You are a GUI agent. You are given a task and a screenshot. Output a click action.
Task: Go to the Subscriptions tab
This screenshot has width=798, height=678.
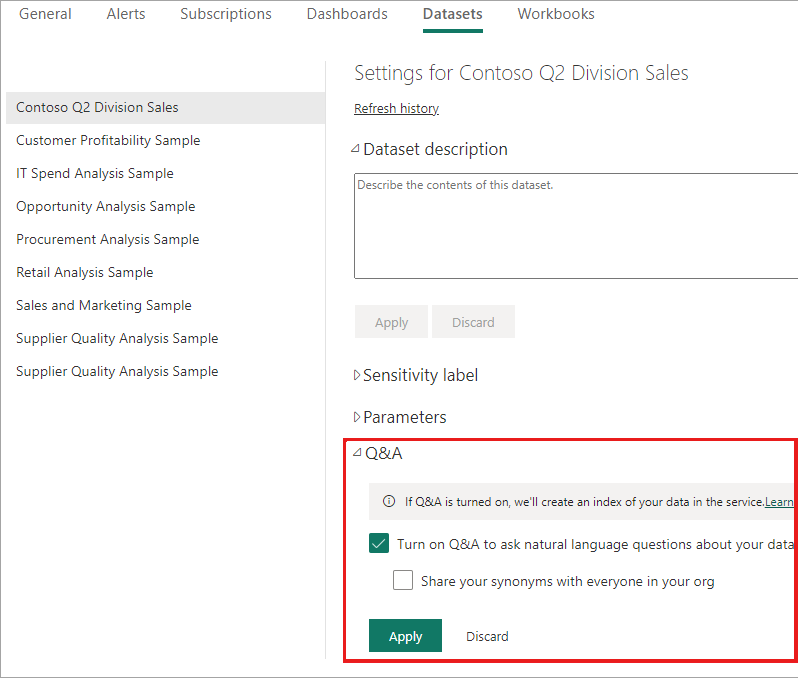[x=226, y=14]
